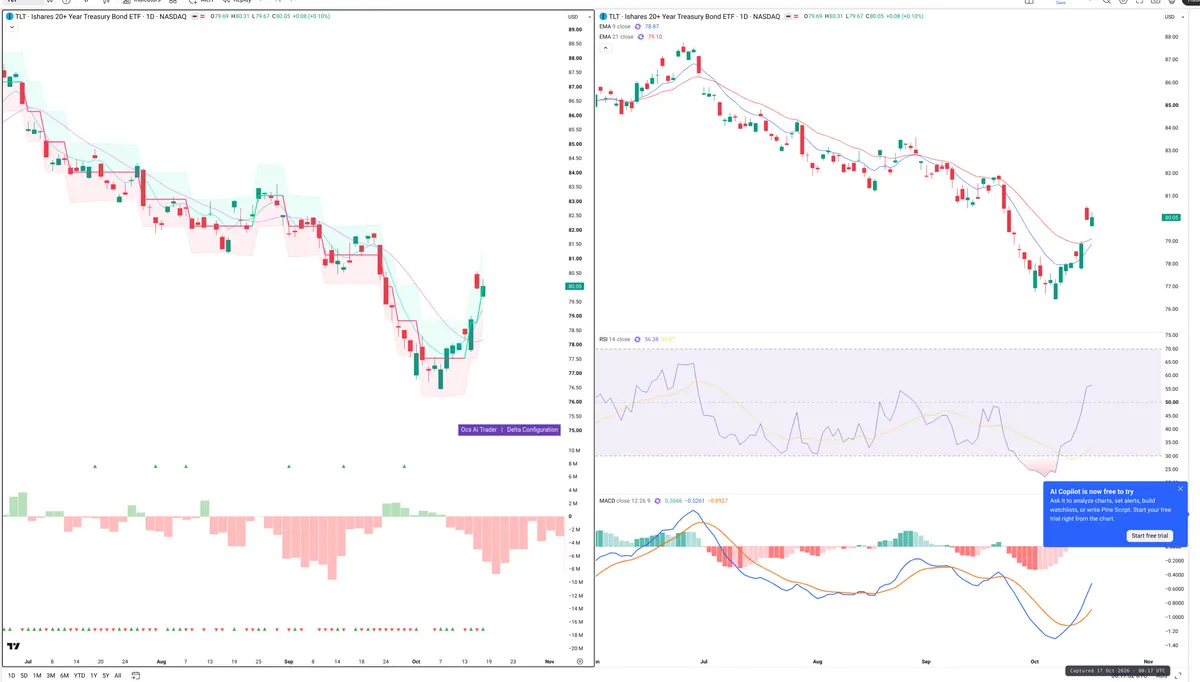The image size is (1200, 682).
Task: Select the EMA 9 close indicator legend
Action: click(x=616, y=27)
